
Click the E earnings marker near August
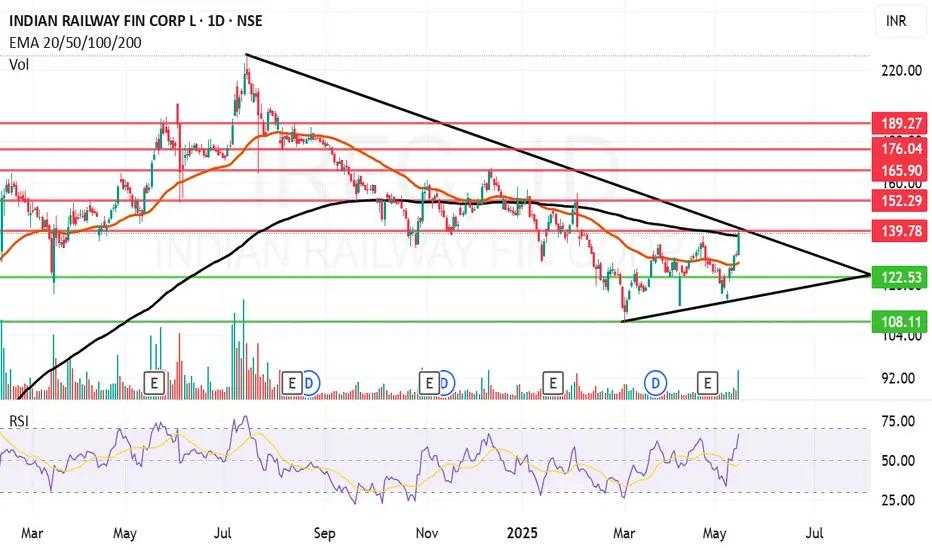pos(292,384)
